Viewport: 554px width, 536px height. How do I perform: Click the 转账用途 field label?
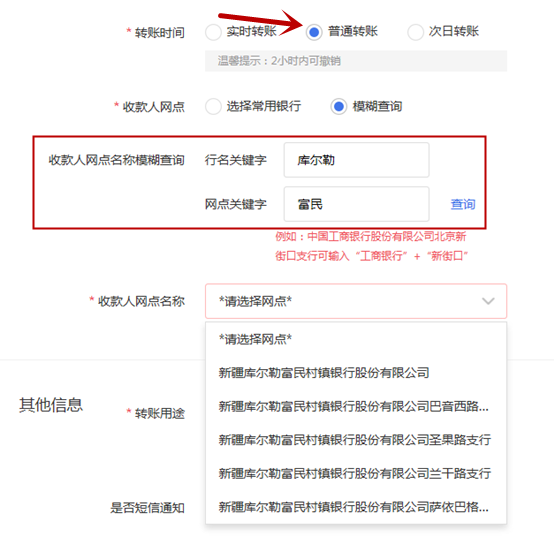point(160,413)
